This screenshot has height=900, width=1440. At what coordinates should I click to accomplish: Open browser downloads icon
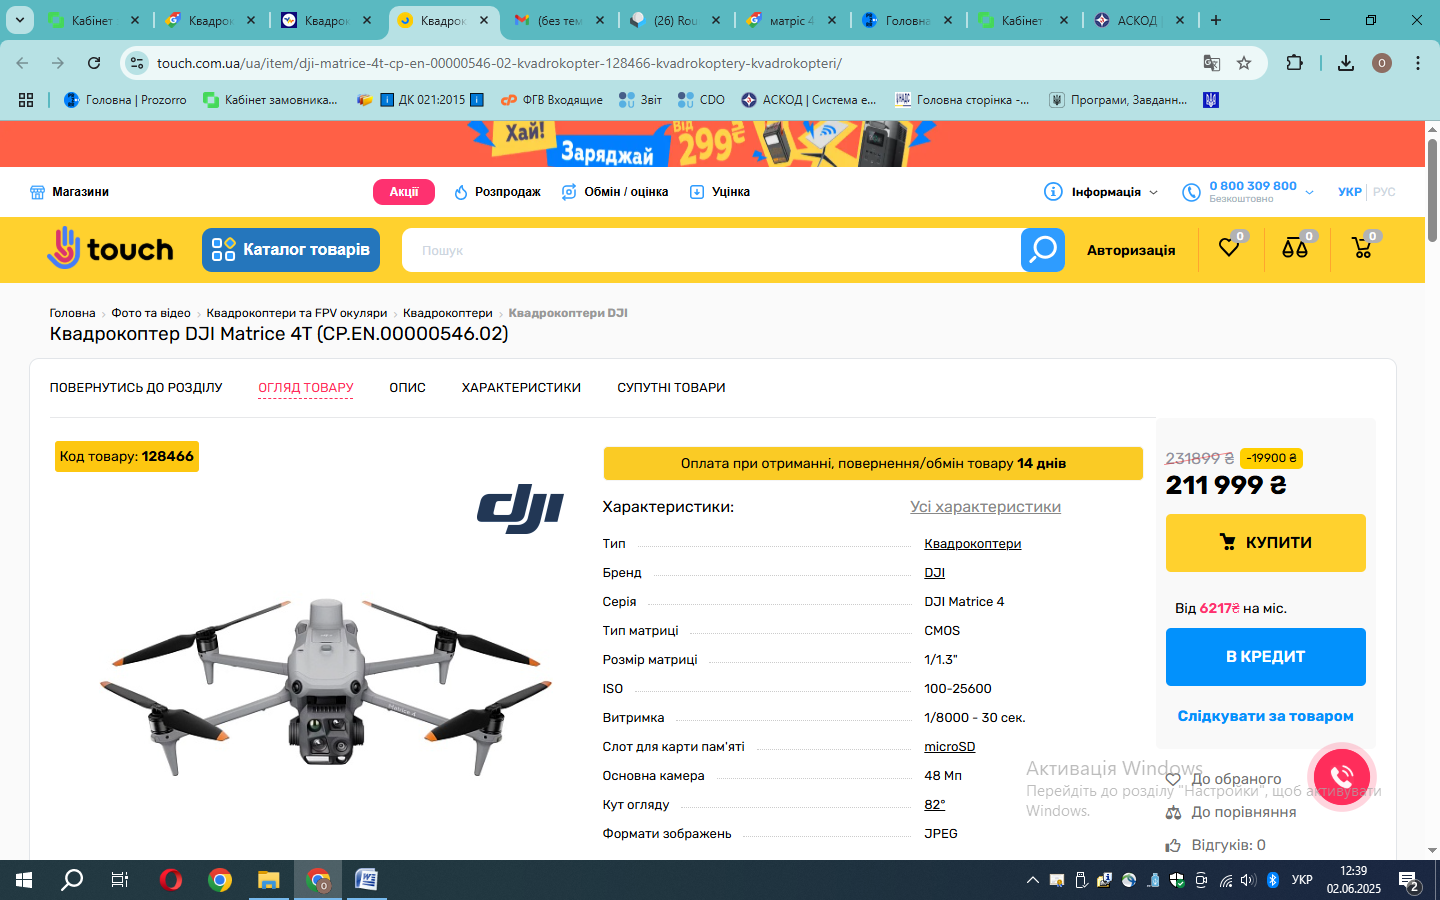1346,63
